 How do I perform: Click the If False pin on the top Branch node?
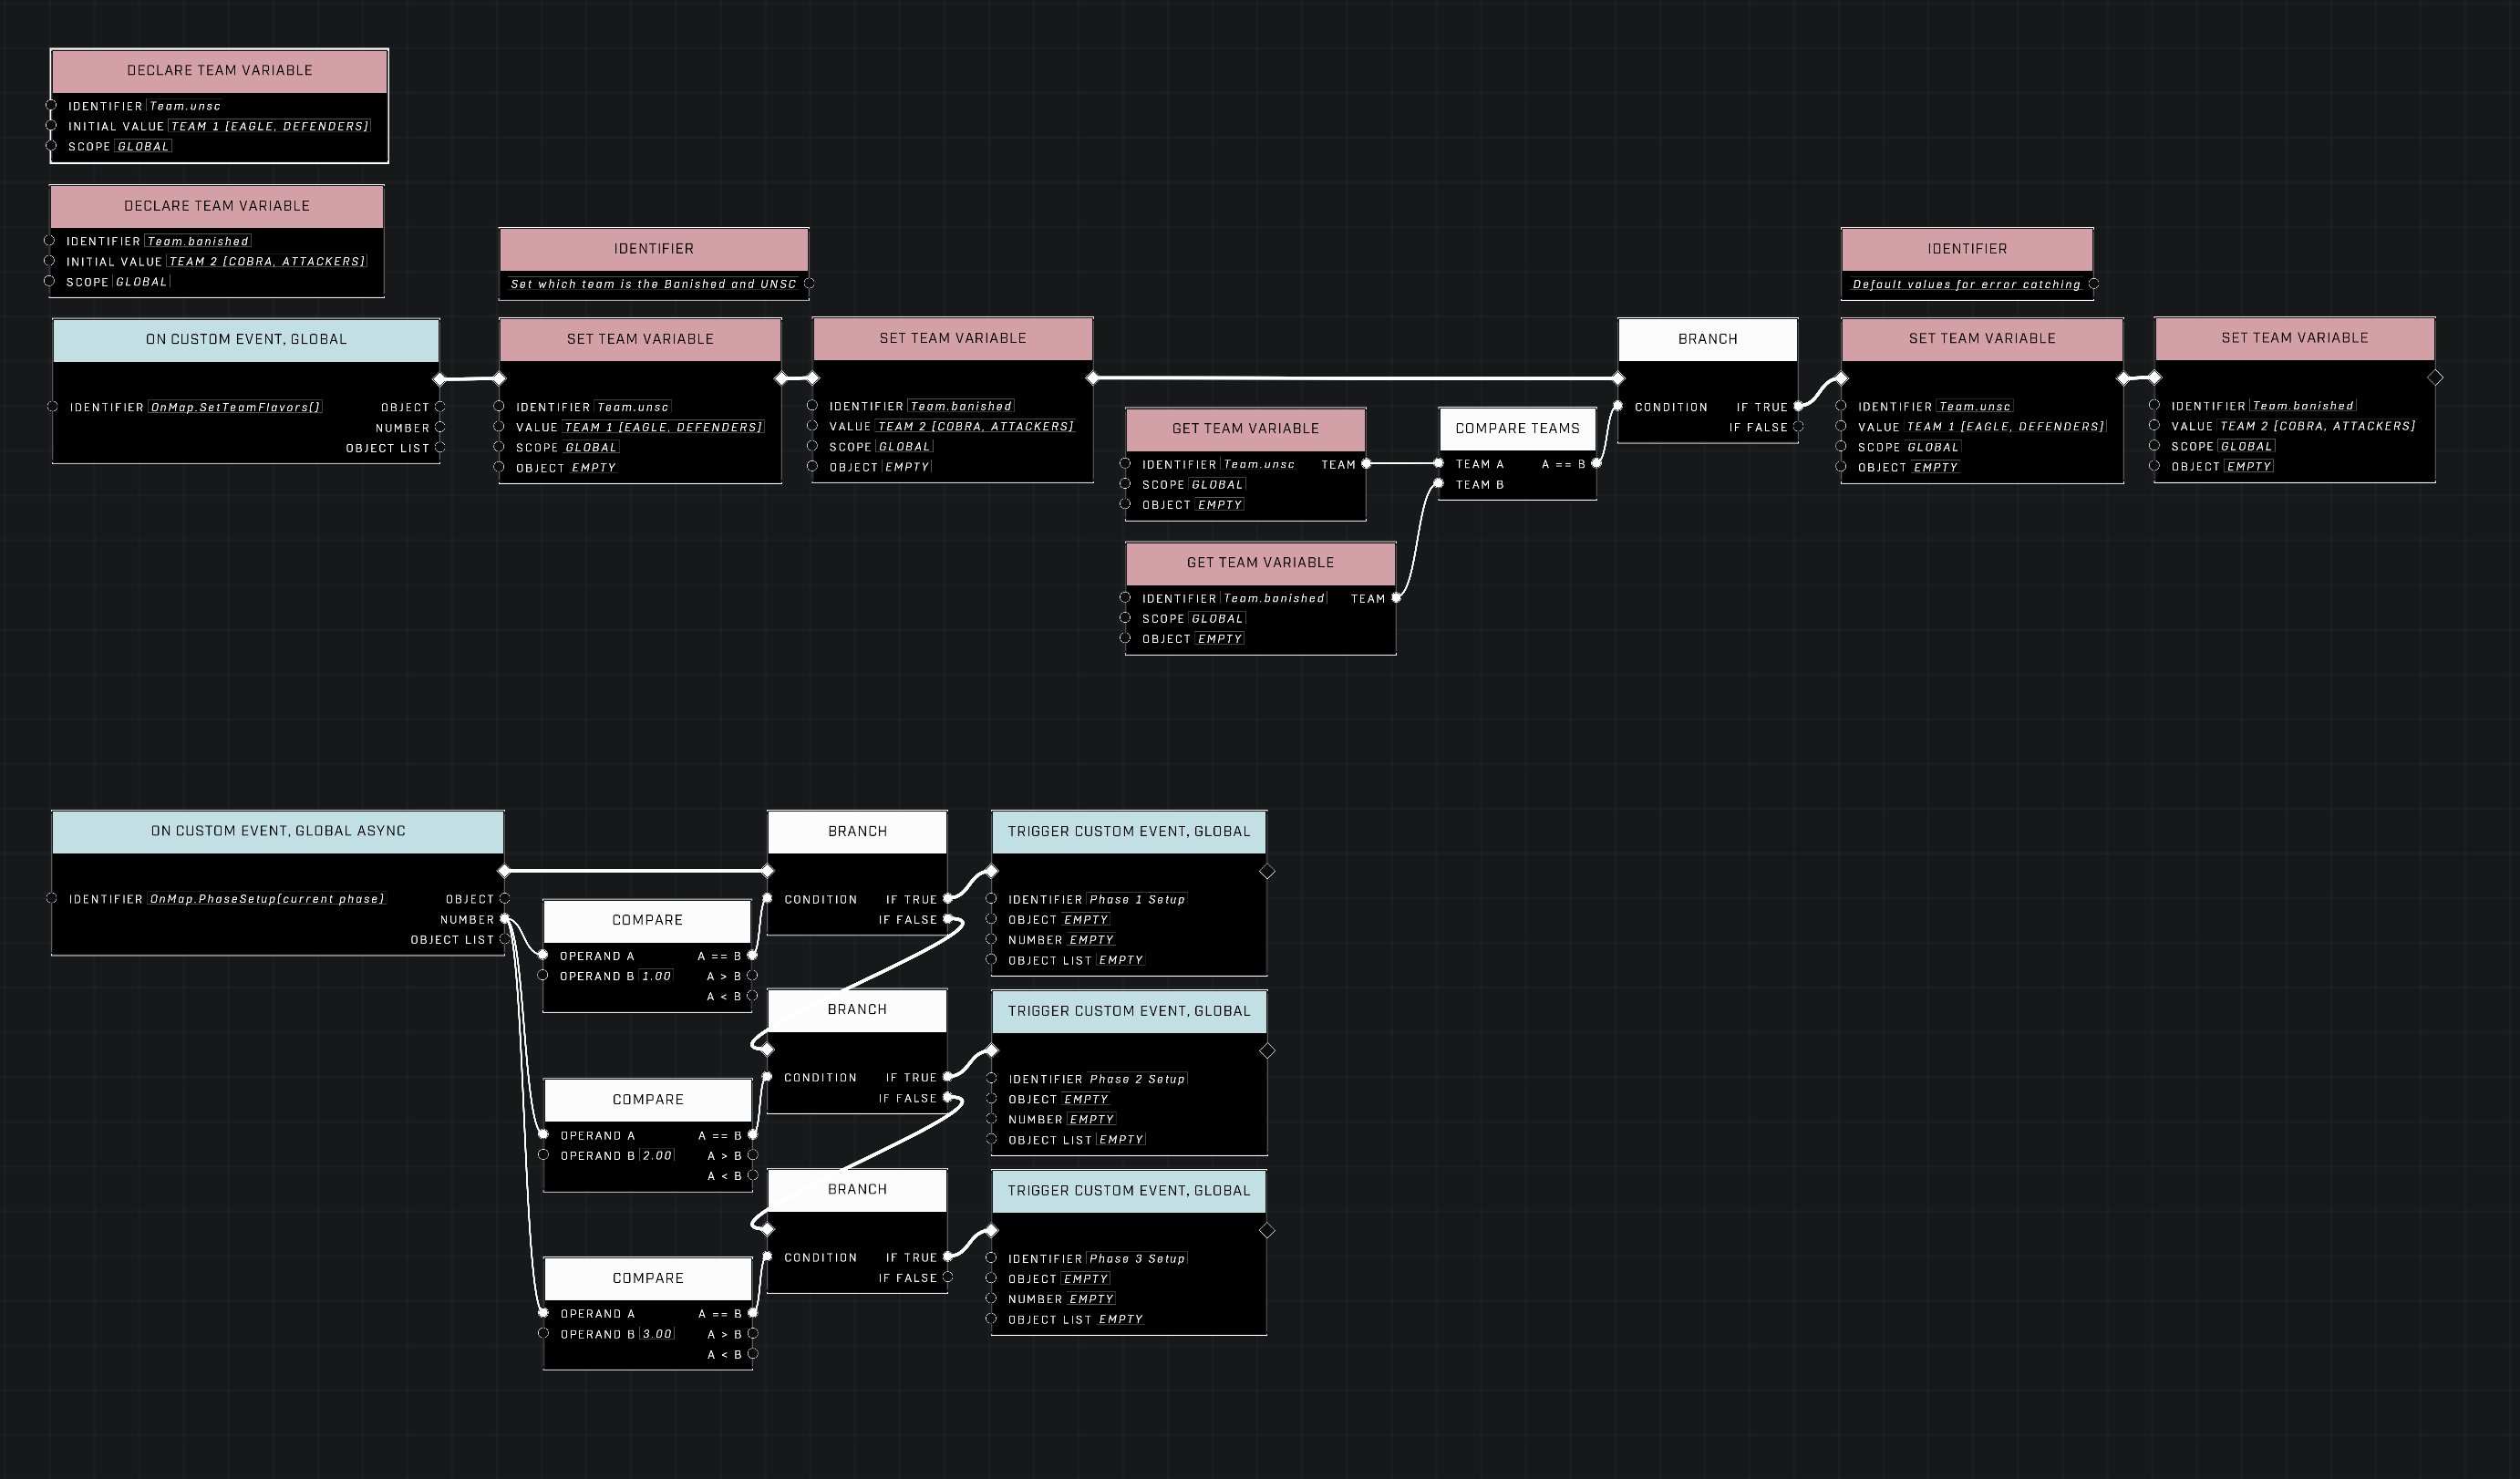[x=1798, y=427]
